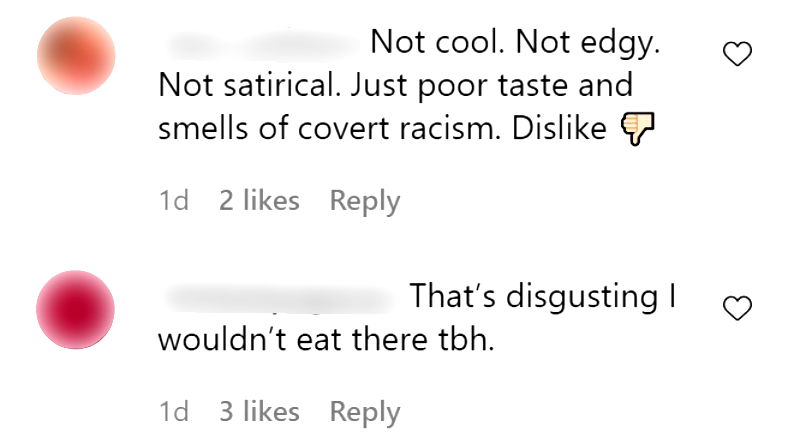Reply to the "wouldn't eat there" comment
The width and height of the screenshot is (800, 444).
pos(365,412)
